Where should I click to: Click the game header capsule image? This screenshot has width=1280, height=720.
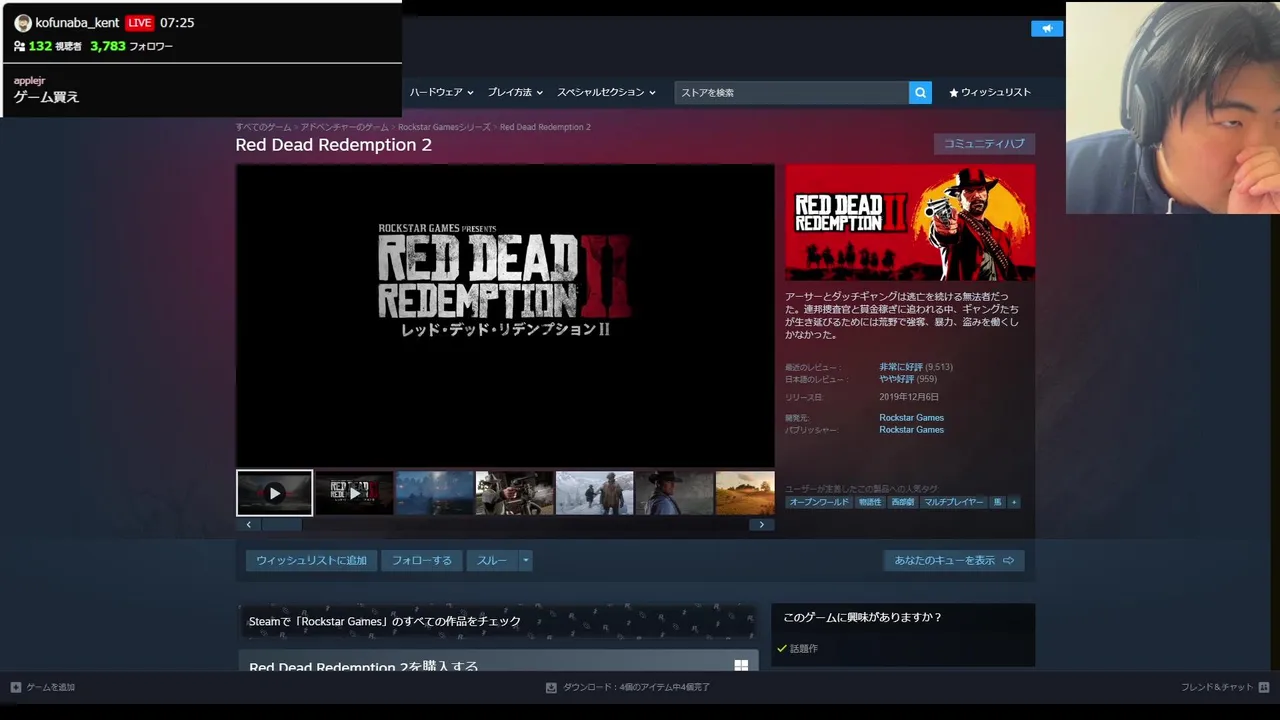910,223
